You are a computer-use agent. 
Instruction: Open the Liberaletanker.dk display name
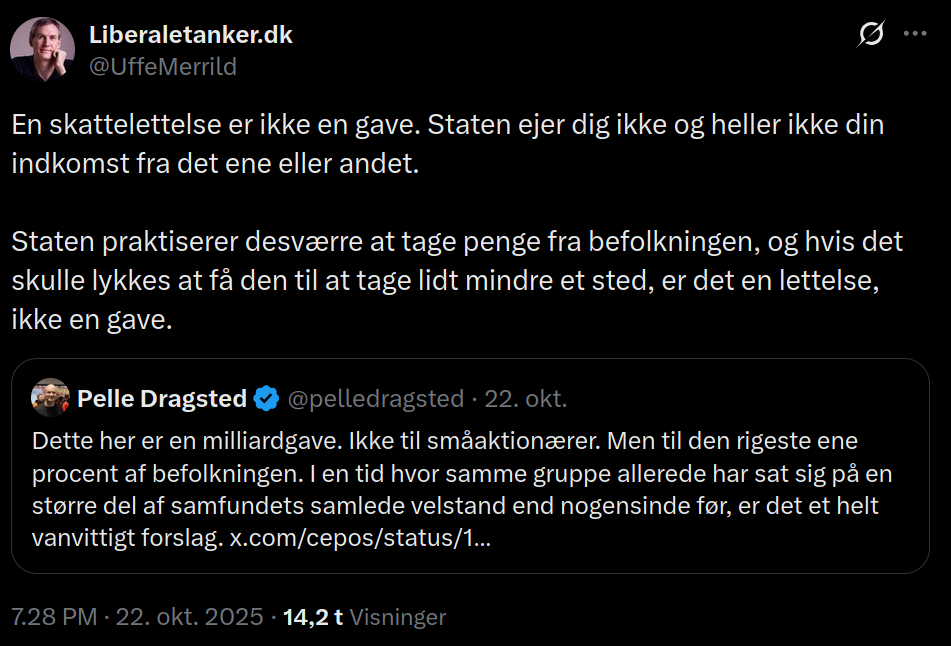coord(190,35)
